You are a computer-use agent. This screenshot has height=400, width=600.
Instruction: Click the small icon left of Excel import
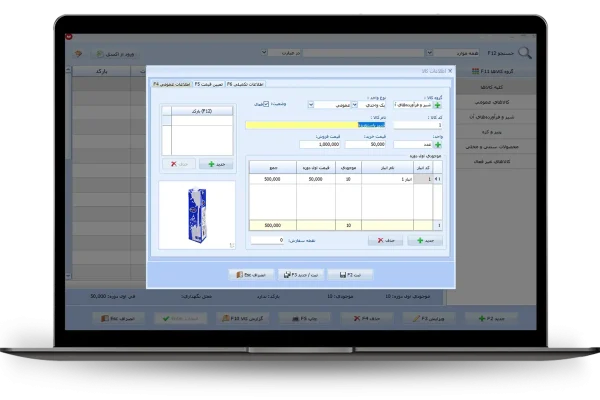(x=78, y=54)
